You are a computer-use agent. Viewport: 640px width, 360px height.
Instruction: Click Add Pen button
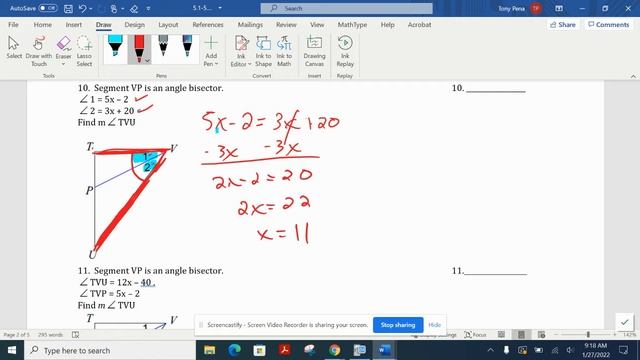click(211, 51)
